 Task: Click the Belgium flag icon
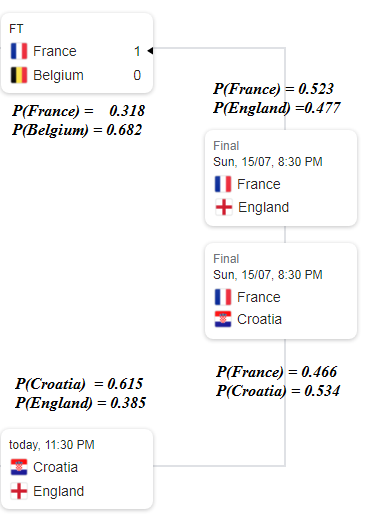point(19,75)
